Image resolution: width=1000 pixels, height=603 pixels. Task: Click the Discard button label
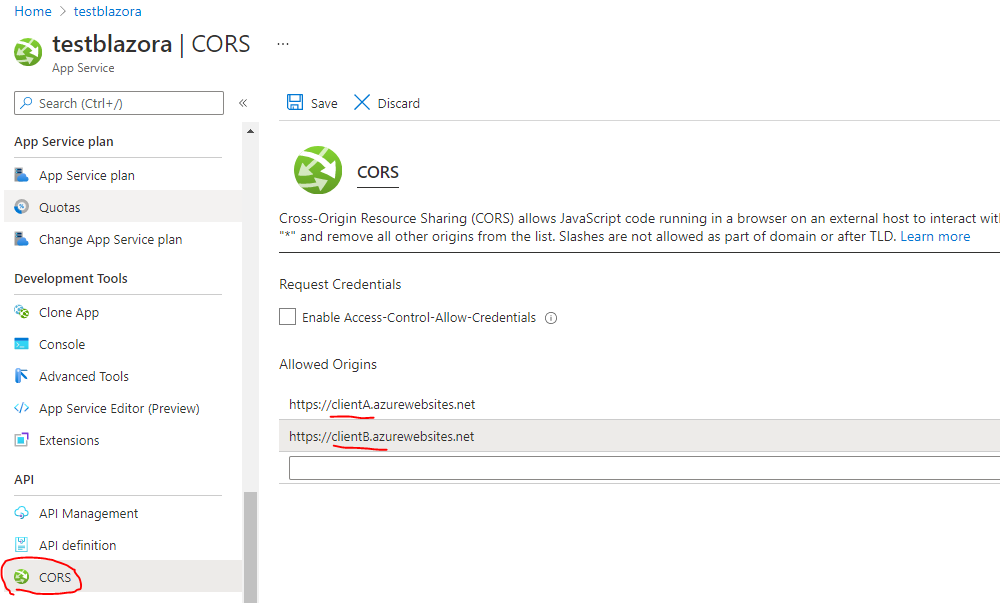[x=399, y=103]
